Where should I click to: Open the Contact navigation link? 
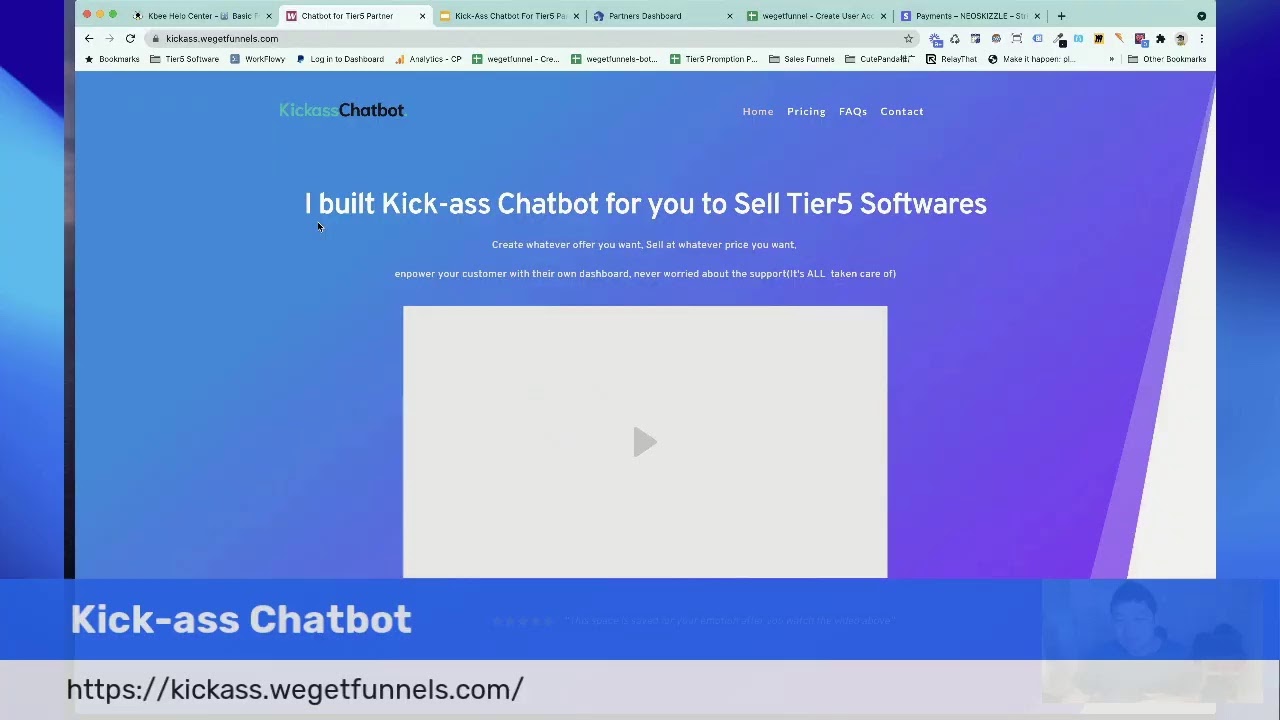[902, 111]
